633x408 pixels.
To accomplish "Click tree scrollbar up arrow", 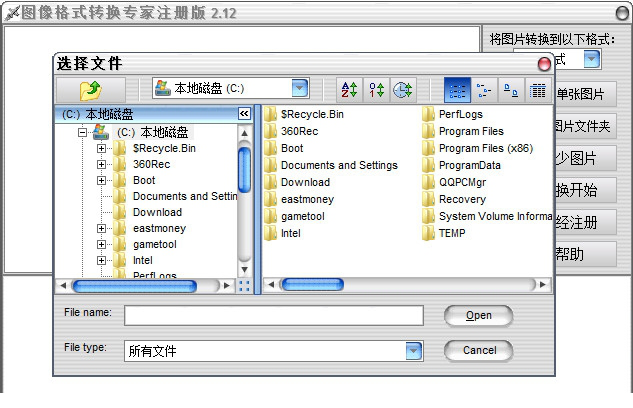I will pos(244,133).
